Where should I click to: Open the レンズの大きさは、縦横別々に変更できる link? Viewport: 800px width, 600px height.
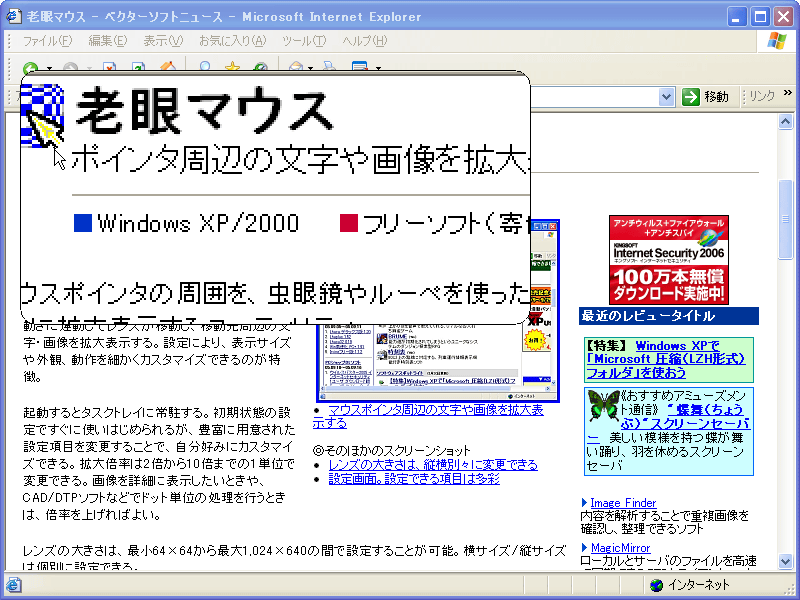pos(433,464)
